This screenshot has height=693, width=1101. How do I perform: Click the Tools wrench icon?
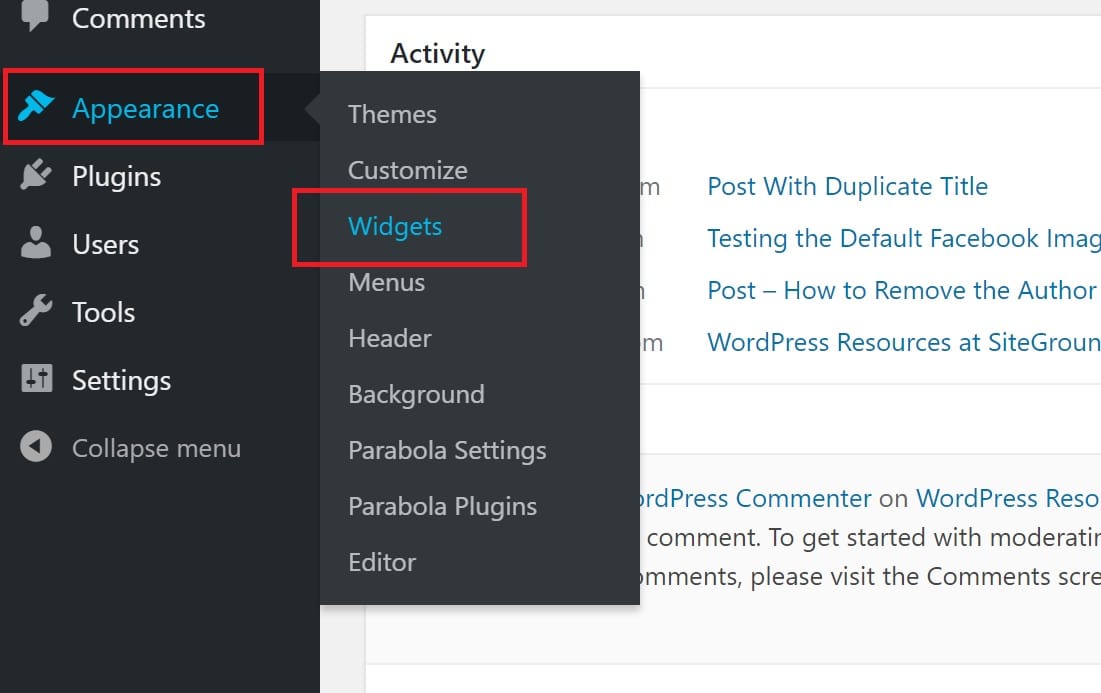coord(36,312)
